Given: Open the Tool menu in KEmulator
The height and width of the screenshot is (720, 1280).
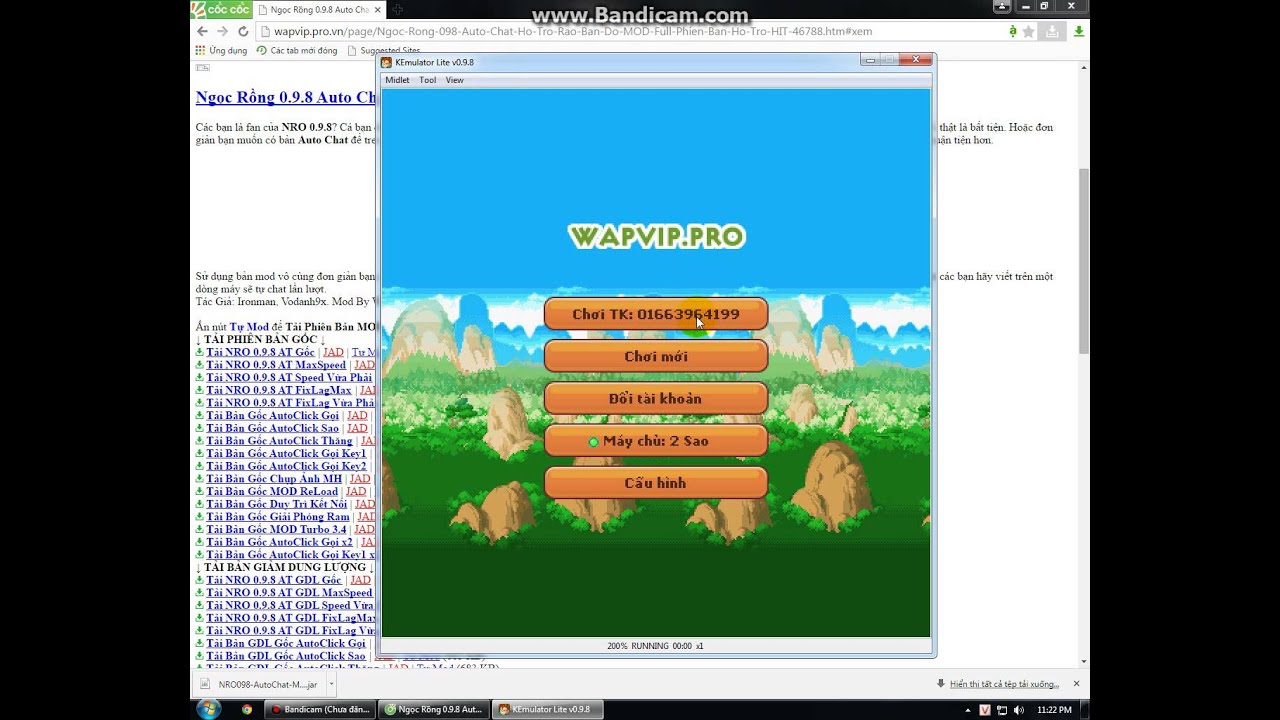Looking at the screenshot, I should click(427, 80).
